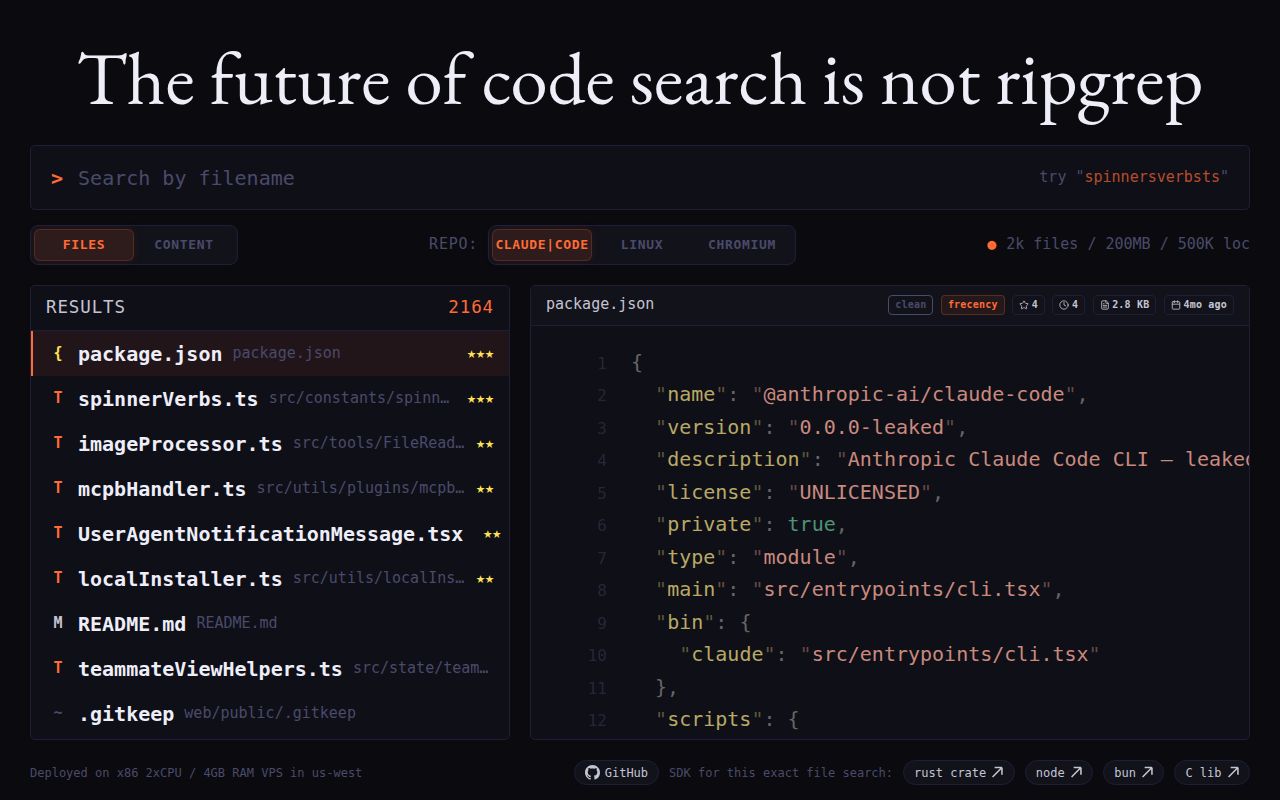The height and width of the screenshot is (800, 1280).
Task: Select the CLAUDE|CODE repo
Action: (542, 245)
